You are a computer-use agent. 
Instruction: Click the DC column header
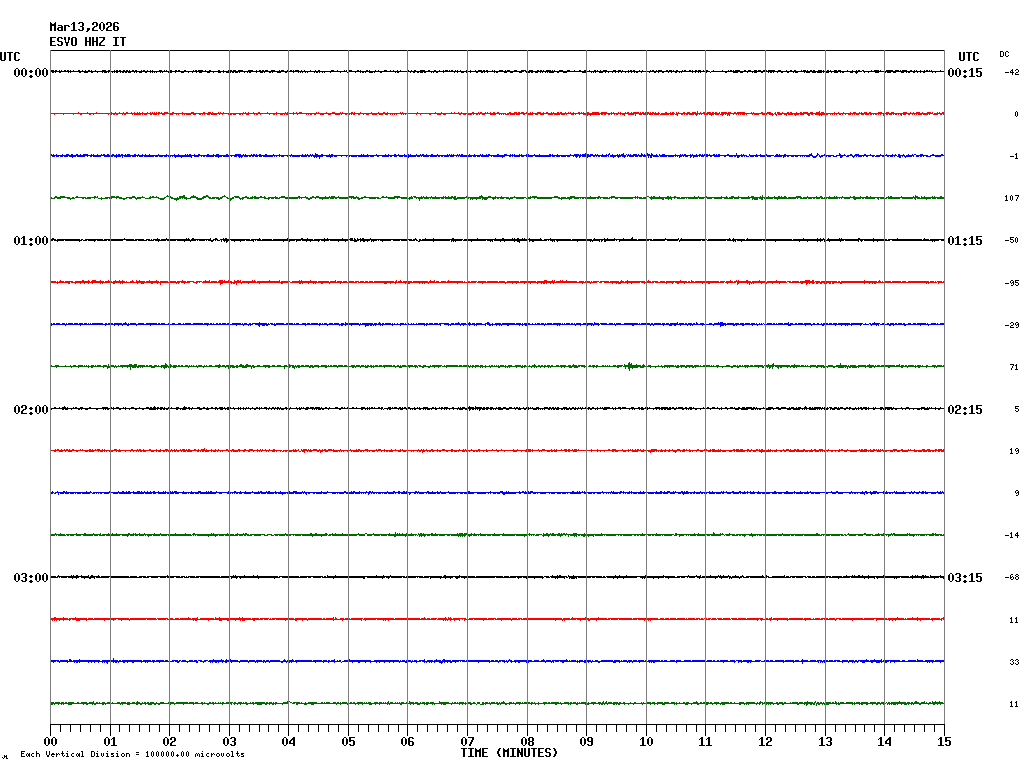[1004, 54]
